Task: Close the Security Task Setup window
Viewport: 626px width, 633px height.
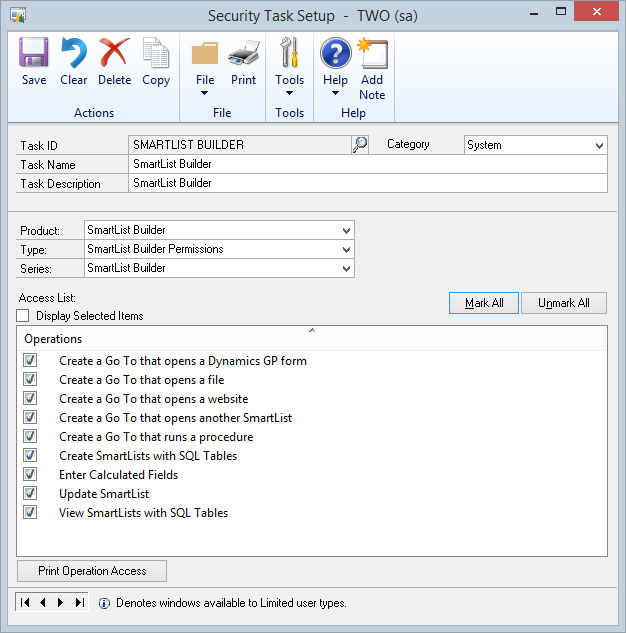Action: point(597,11)
